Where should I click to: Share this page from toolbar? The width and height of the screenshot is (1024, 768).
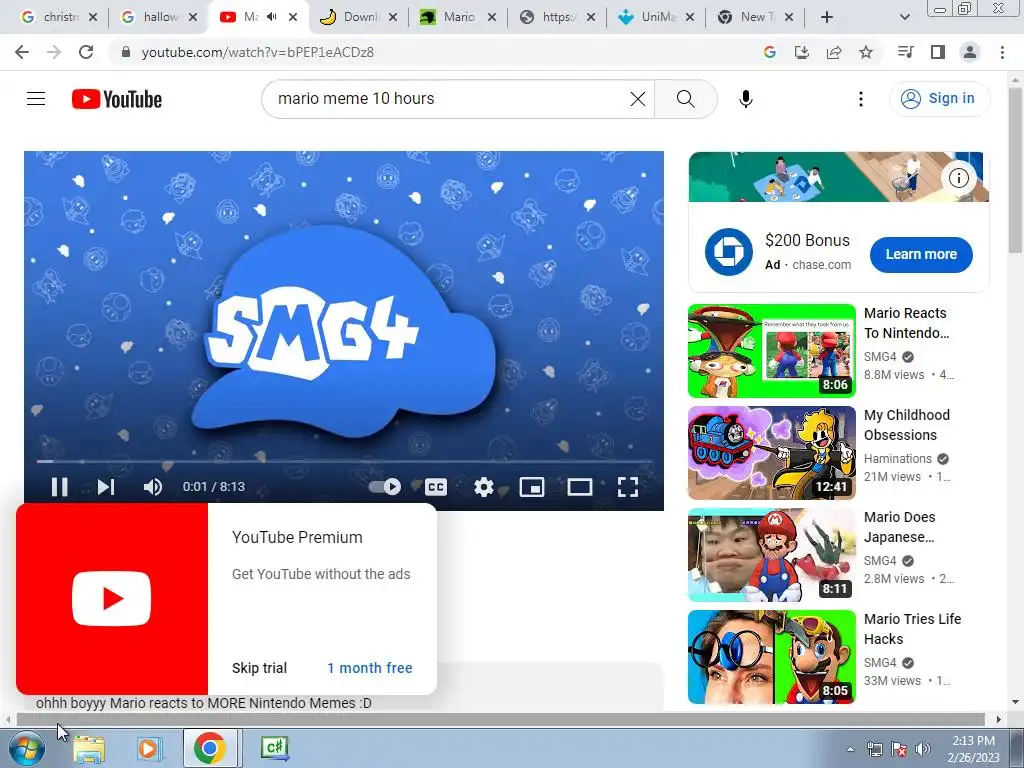834,52
